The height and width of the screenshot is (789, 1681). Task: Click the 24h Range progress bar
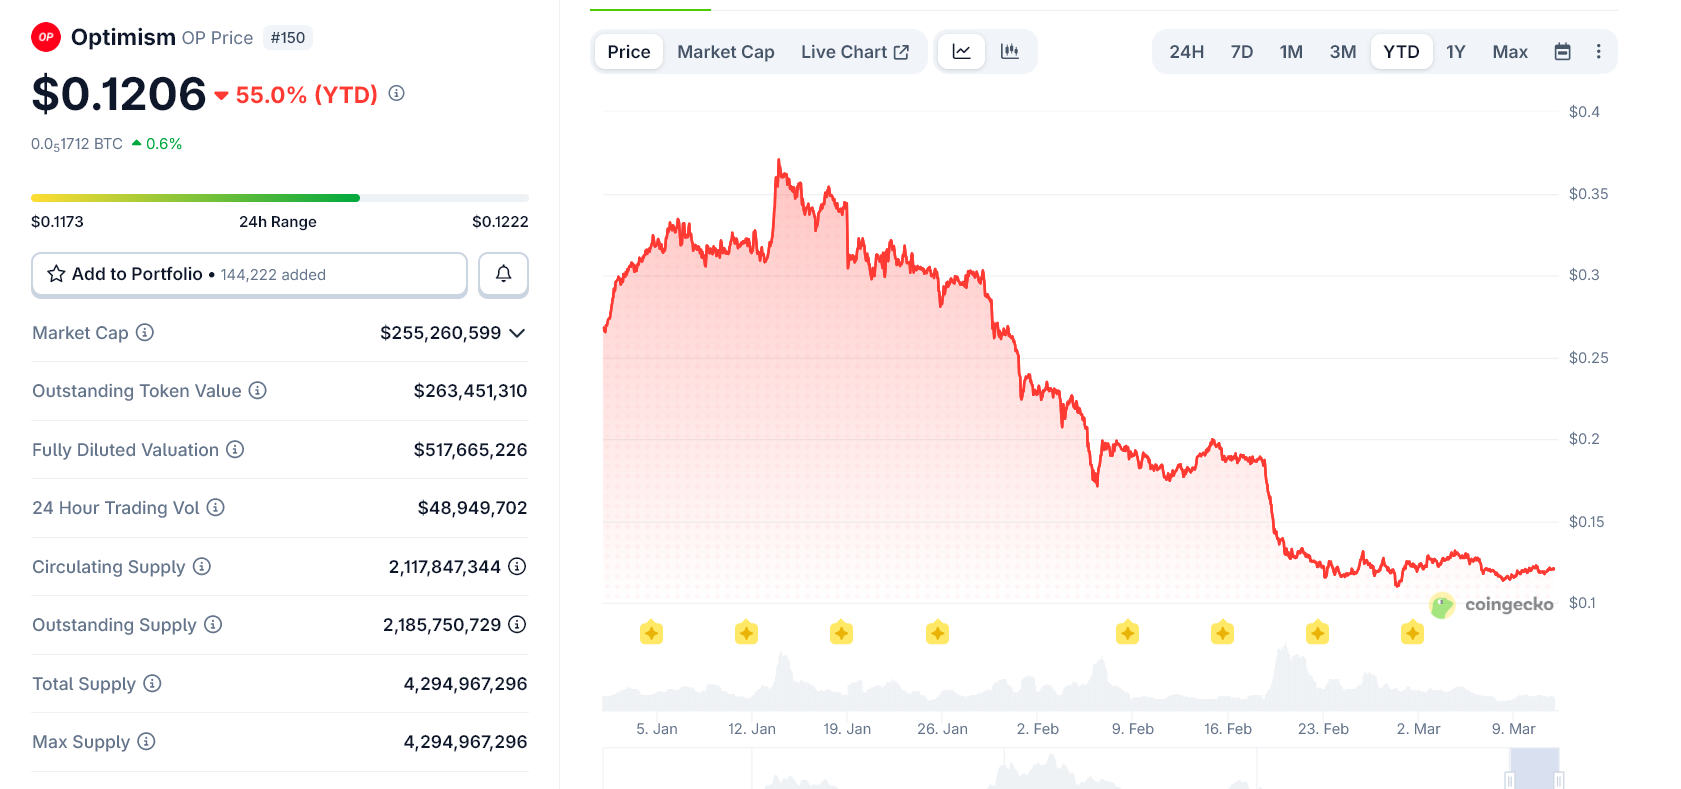click(x=279, y=198)
